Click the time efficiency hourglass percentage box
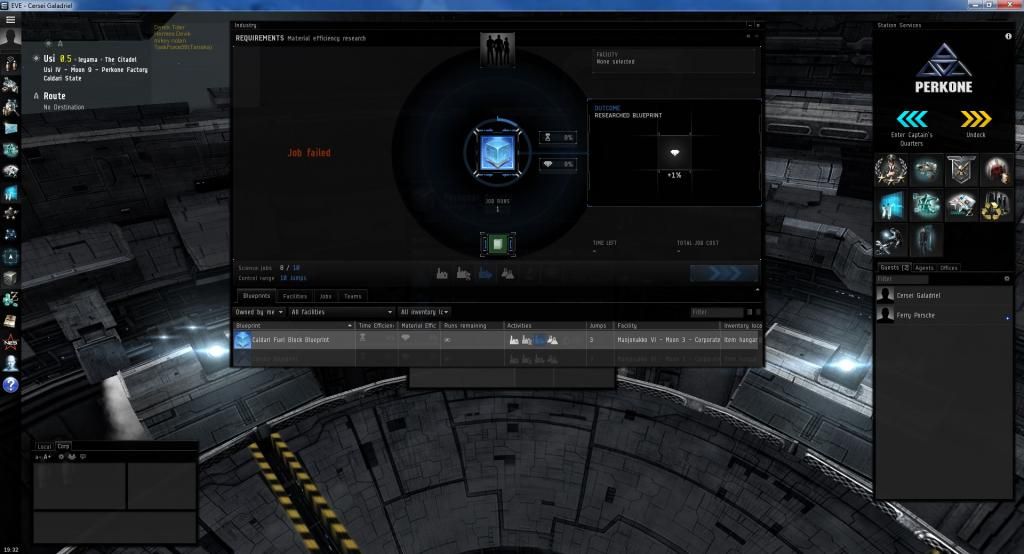The height and width of the screenshot is (554, 1024). (x=558, y=137)
